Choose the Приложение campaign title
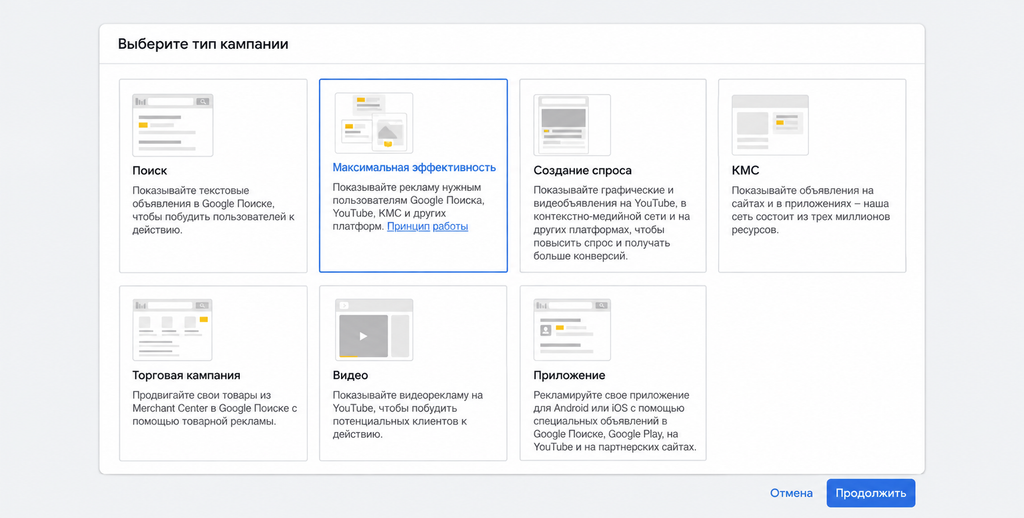1024x518 pixels. [x=569, y=376]
